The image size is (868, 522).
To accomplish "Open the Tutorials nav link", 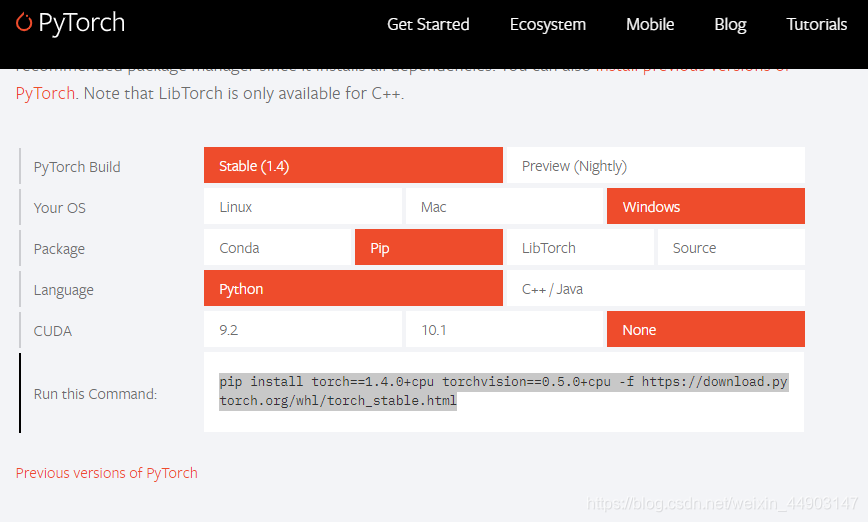I will 817,24.
